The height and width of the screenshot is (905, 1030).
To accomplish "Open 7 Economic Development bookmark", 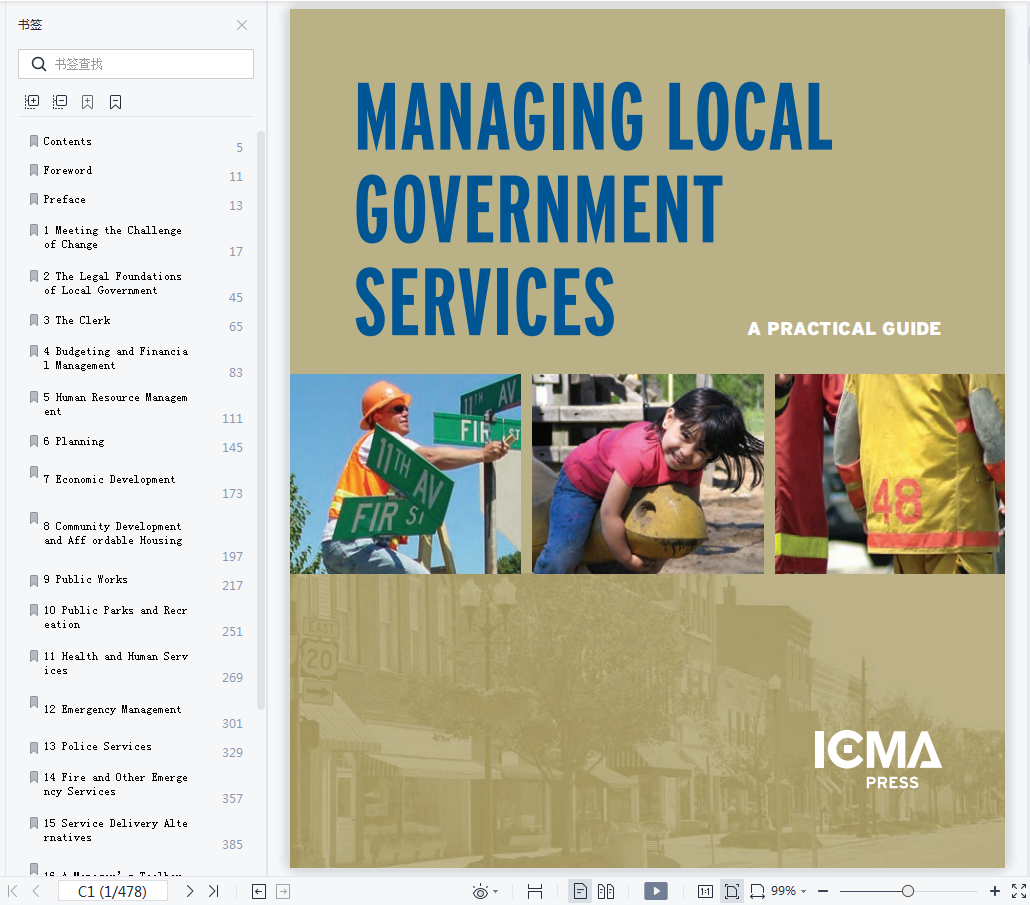I will (x=109, y=479).
